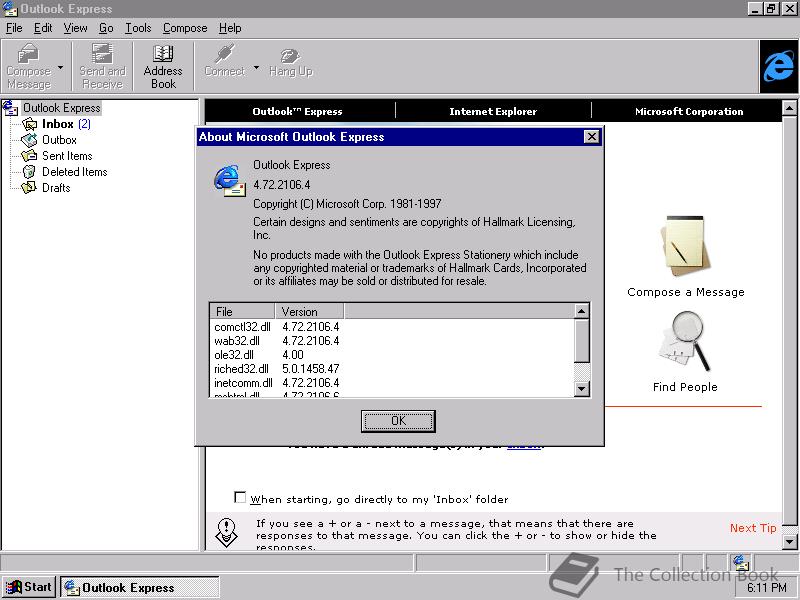
Task: Click the Send and Receive toolbar icon
Action: [x=103, y=67]
